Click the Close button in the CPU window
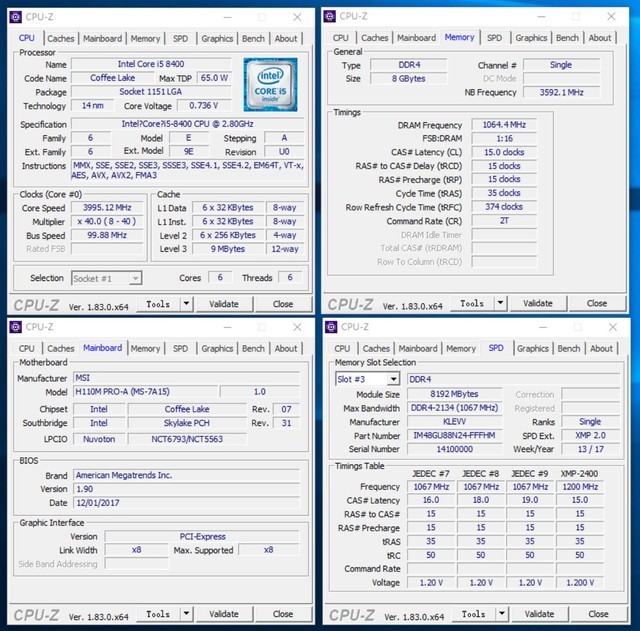Viewport: 640px width, 631px height. [283, 304]
